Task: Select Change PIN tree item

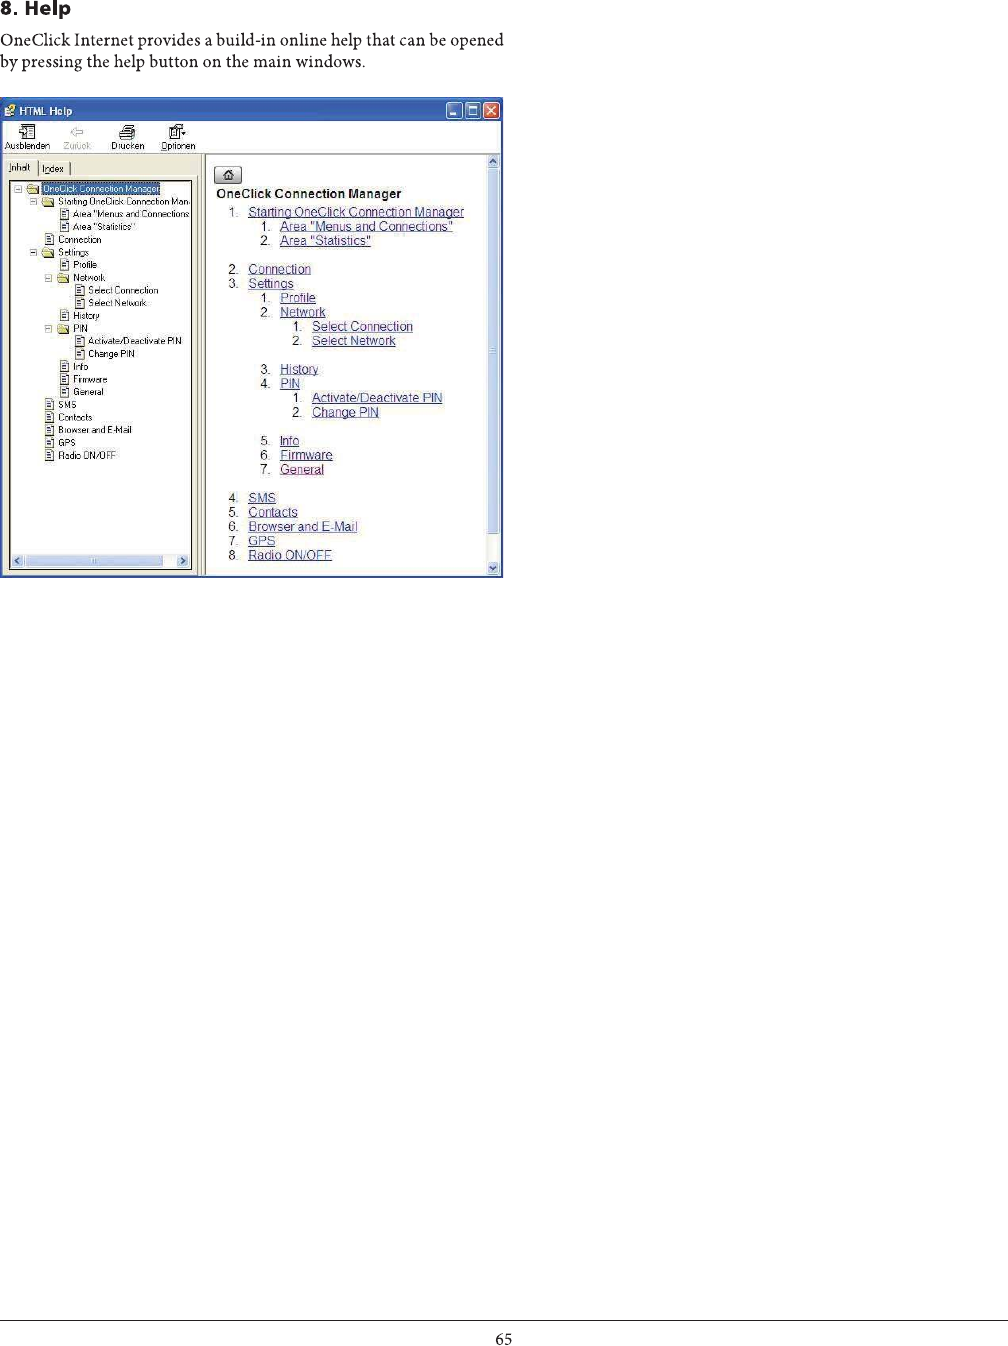Action: click(111, 354)
